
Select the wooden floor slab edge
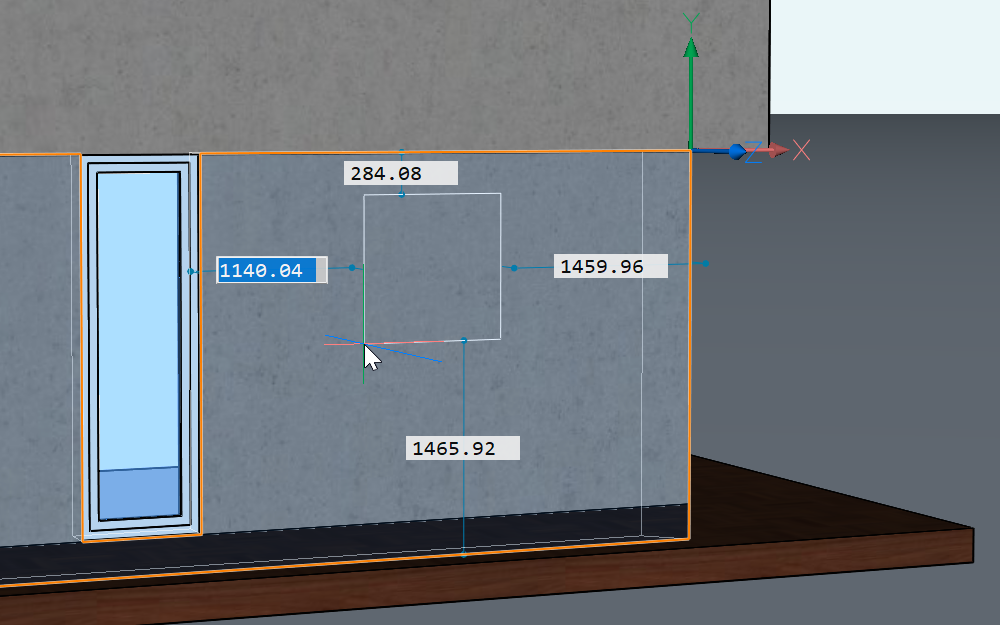point(800,560)
